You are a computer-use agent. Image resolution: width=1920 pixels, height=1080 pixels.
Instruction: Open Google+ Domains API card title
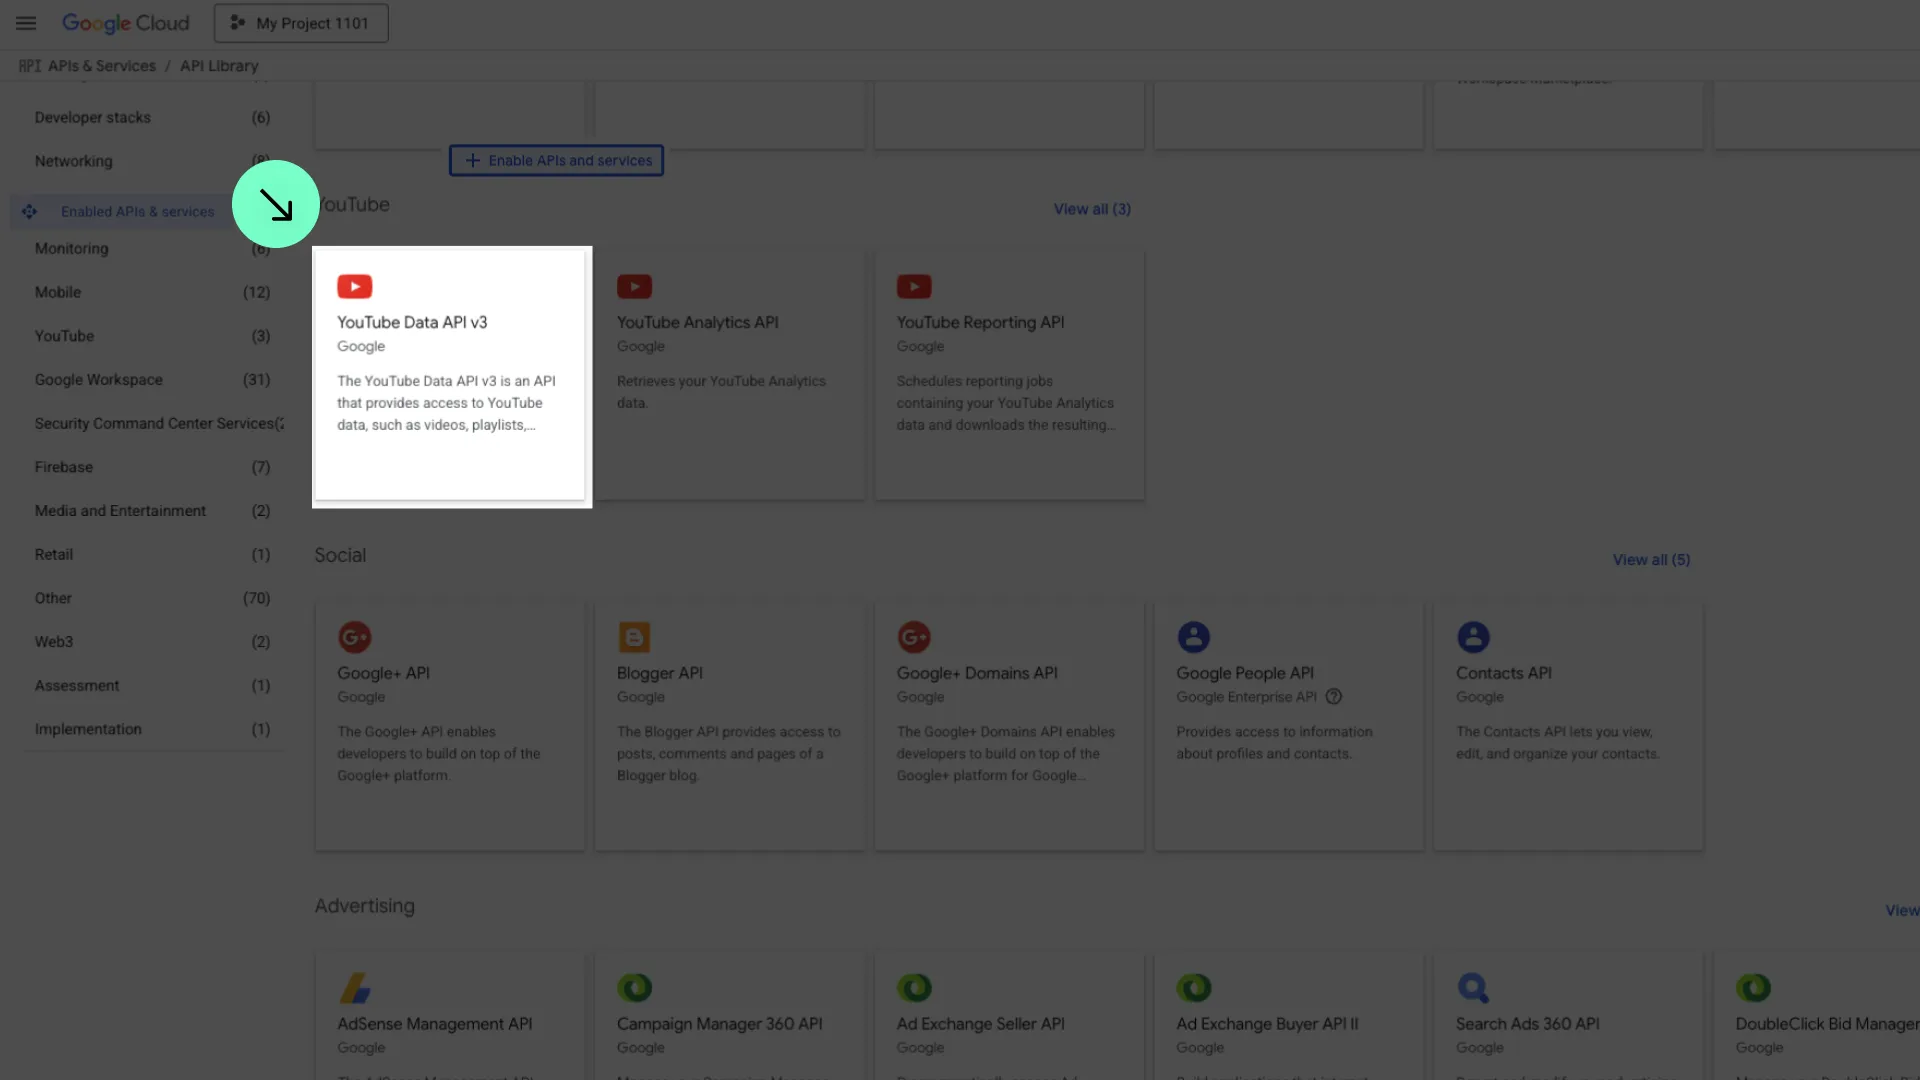977,673
